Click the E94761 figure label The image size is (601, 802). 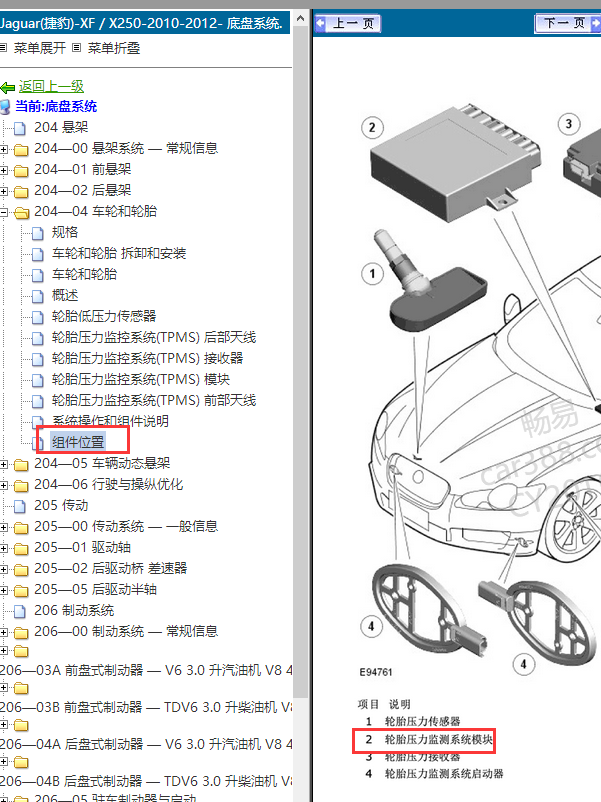(x=376, y=672)
